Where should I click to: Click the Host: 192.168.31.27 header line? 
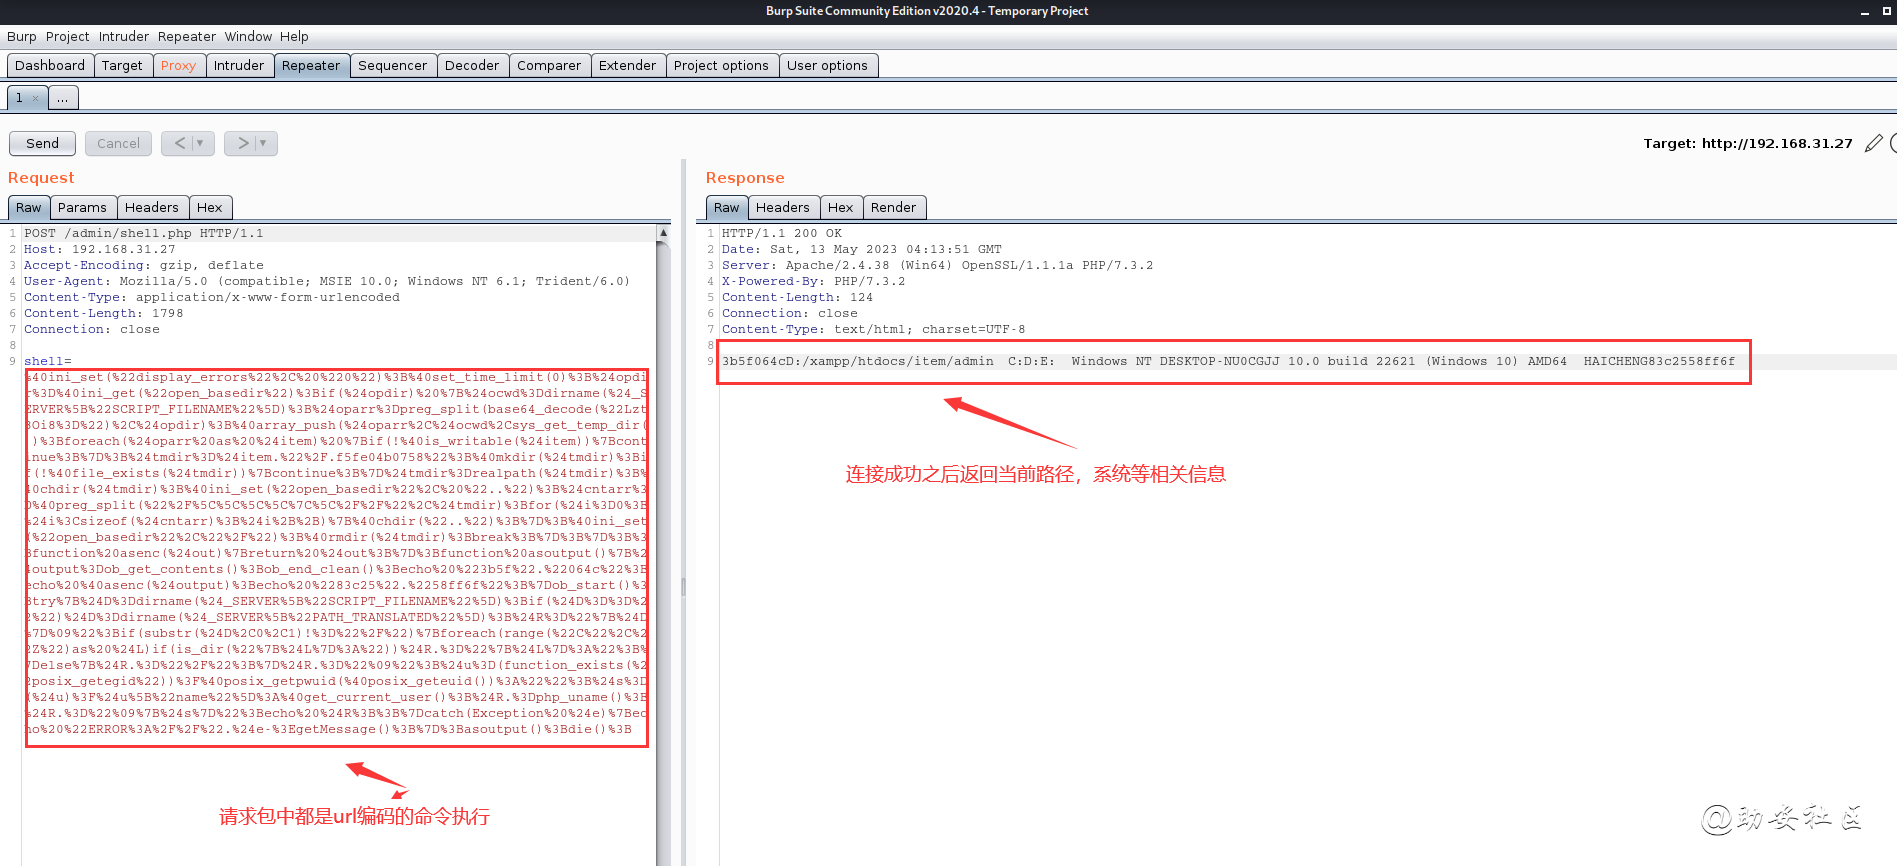click(100, 250)
